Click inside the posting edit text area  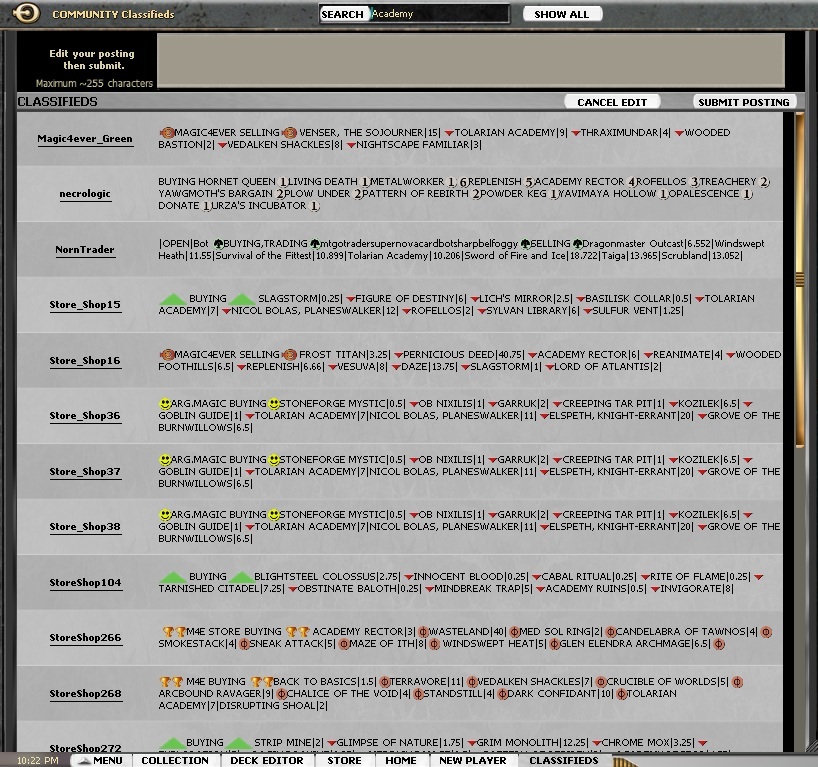pos(477,59)
